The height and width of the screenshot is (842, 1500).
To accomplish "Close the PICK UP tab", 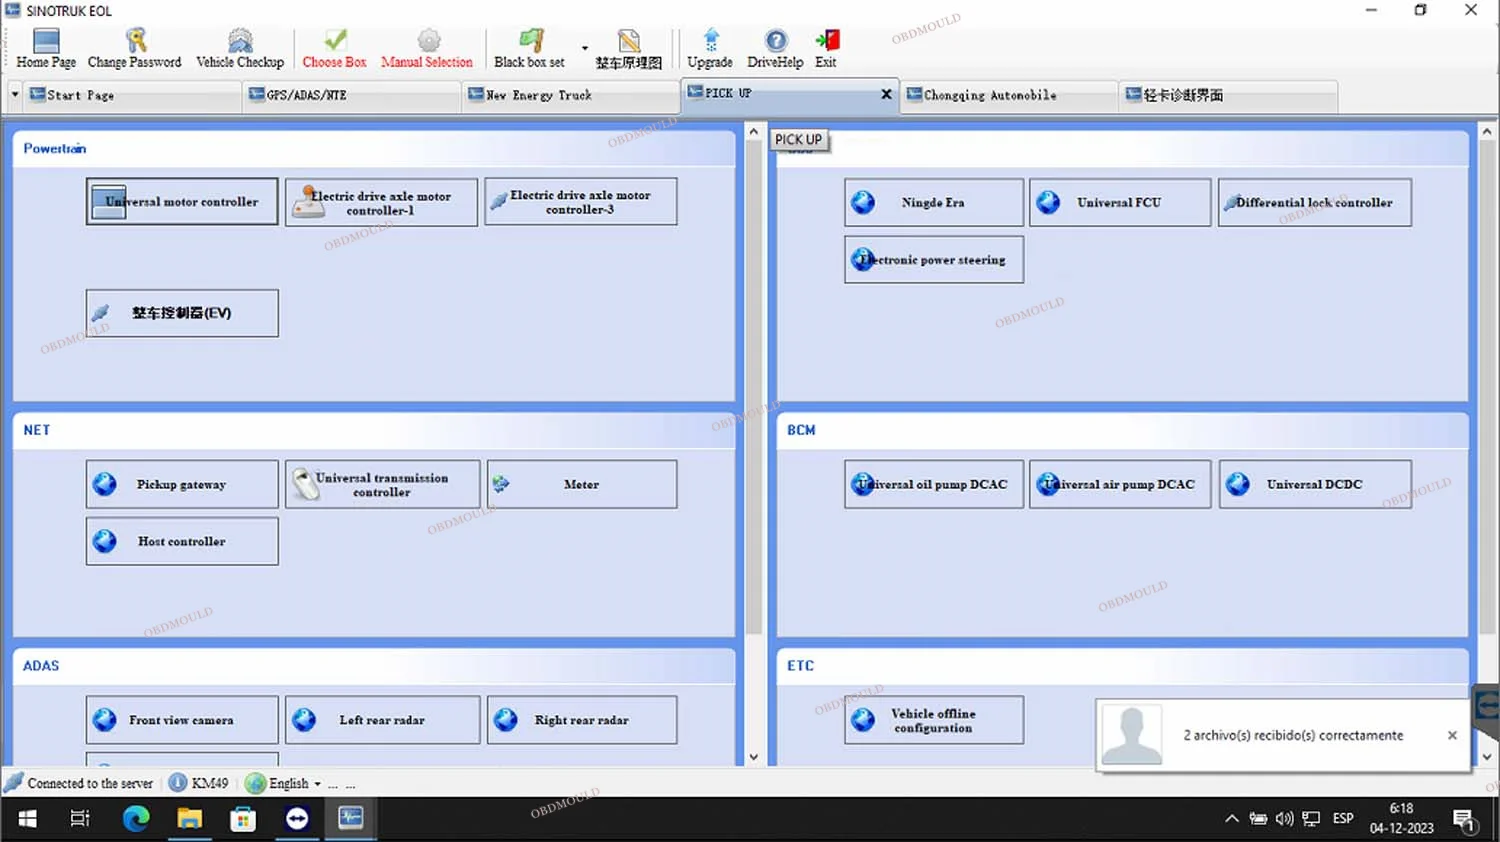I will (x=886, y=94).
